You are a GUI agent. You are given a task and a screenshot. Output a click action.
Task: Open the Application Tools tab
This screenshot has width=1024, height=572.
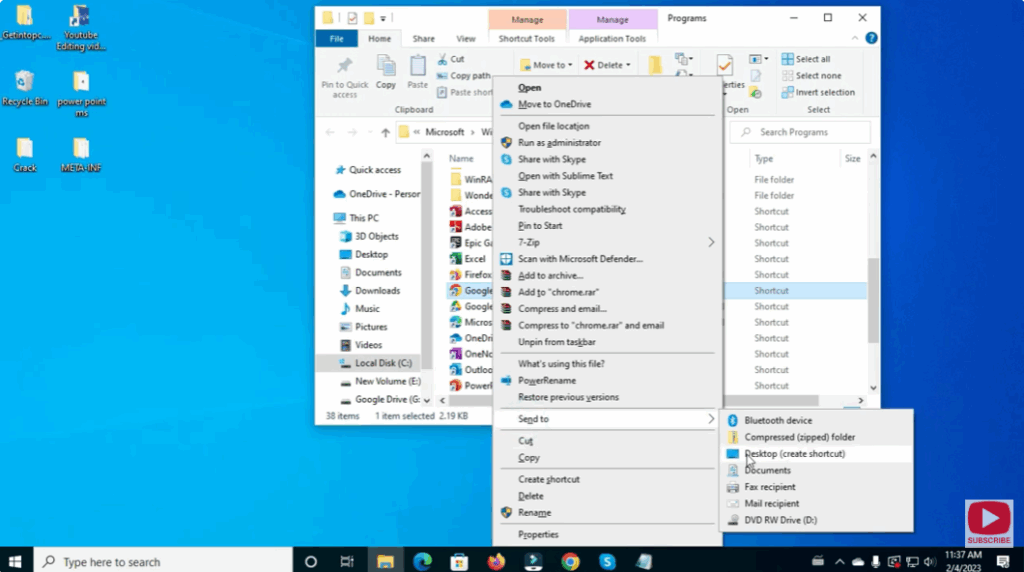point(612,39)
